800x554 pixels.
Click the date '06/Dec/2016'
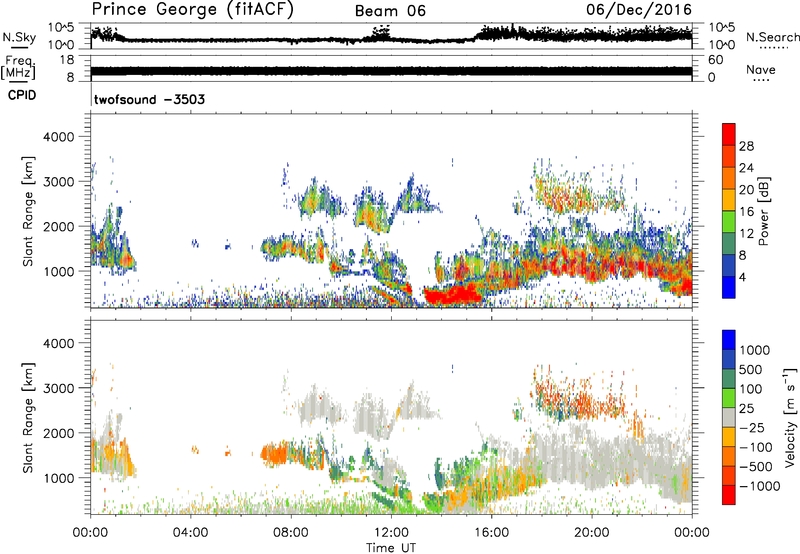[x=639, y=10]
